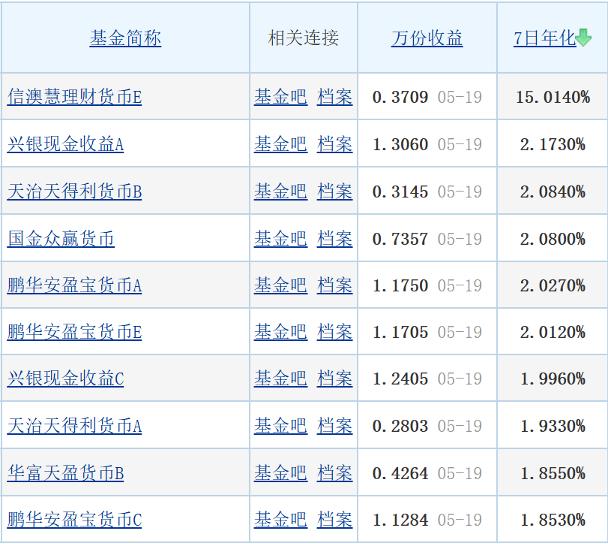Open fund 天治天得利货币B
The image size is (608, 544).
click(74, 191)
